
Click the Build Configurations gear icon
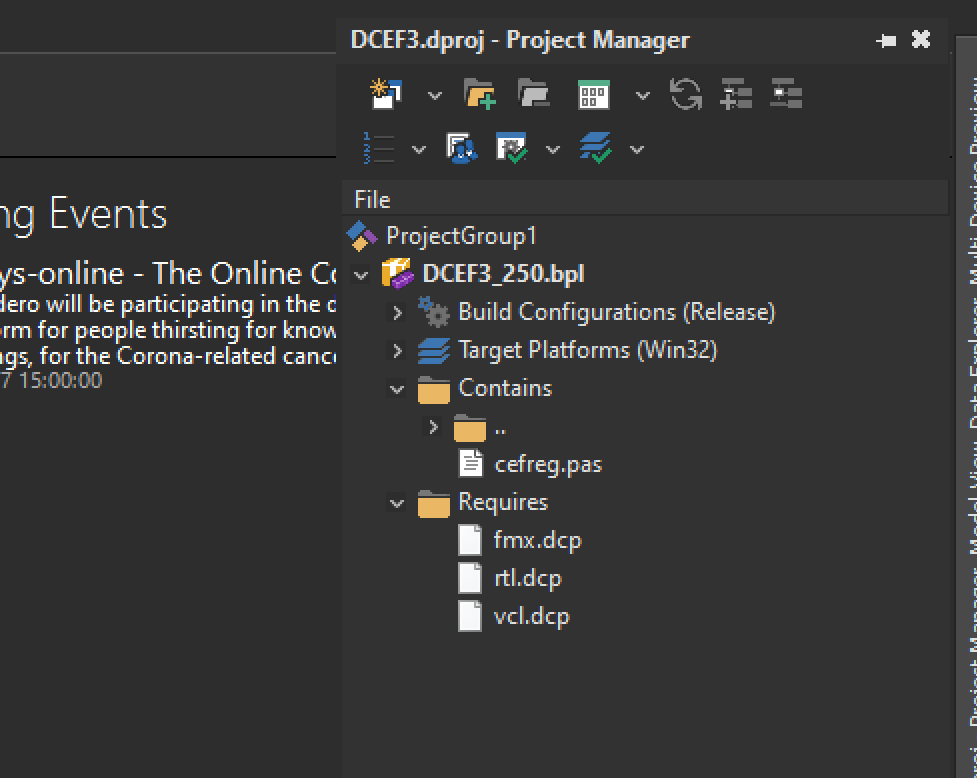click(434, 311)
